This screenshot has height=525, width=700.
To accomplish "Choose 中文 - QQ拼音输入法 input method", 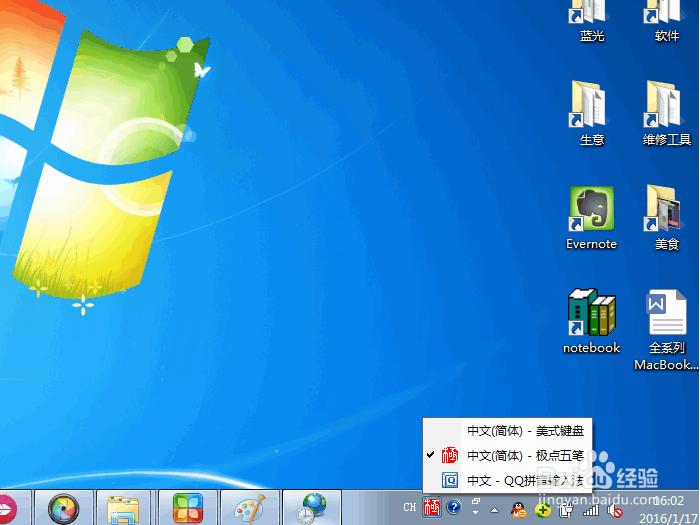I will [508, 480].
